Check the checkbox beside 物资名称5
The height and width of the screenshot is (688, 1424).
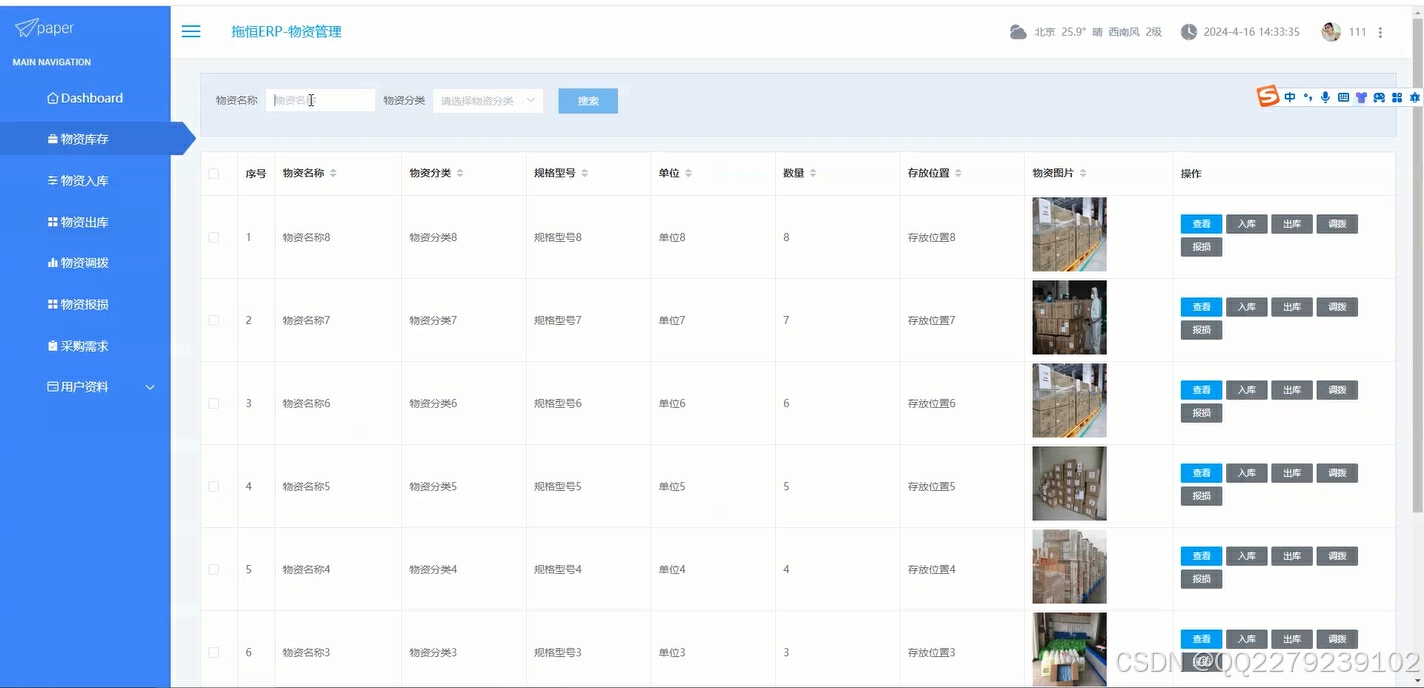(213, 485)
